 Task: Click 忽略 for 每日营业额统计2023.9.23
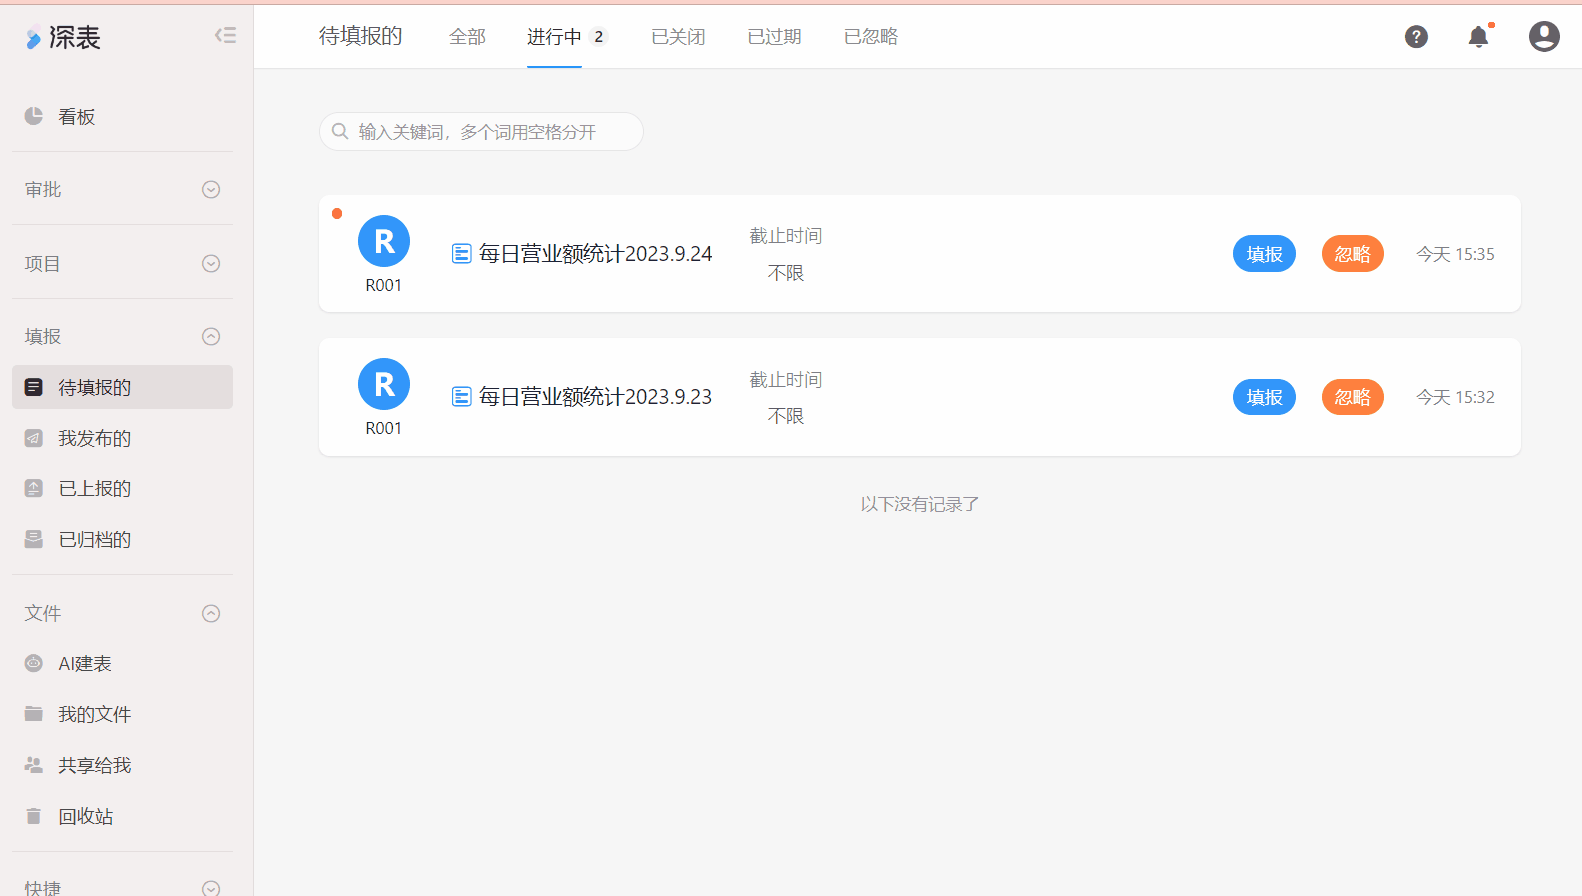[x=1352, y=397]
